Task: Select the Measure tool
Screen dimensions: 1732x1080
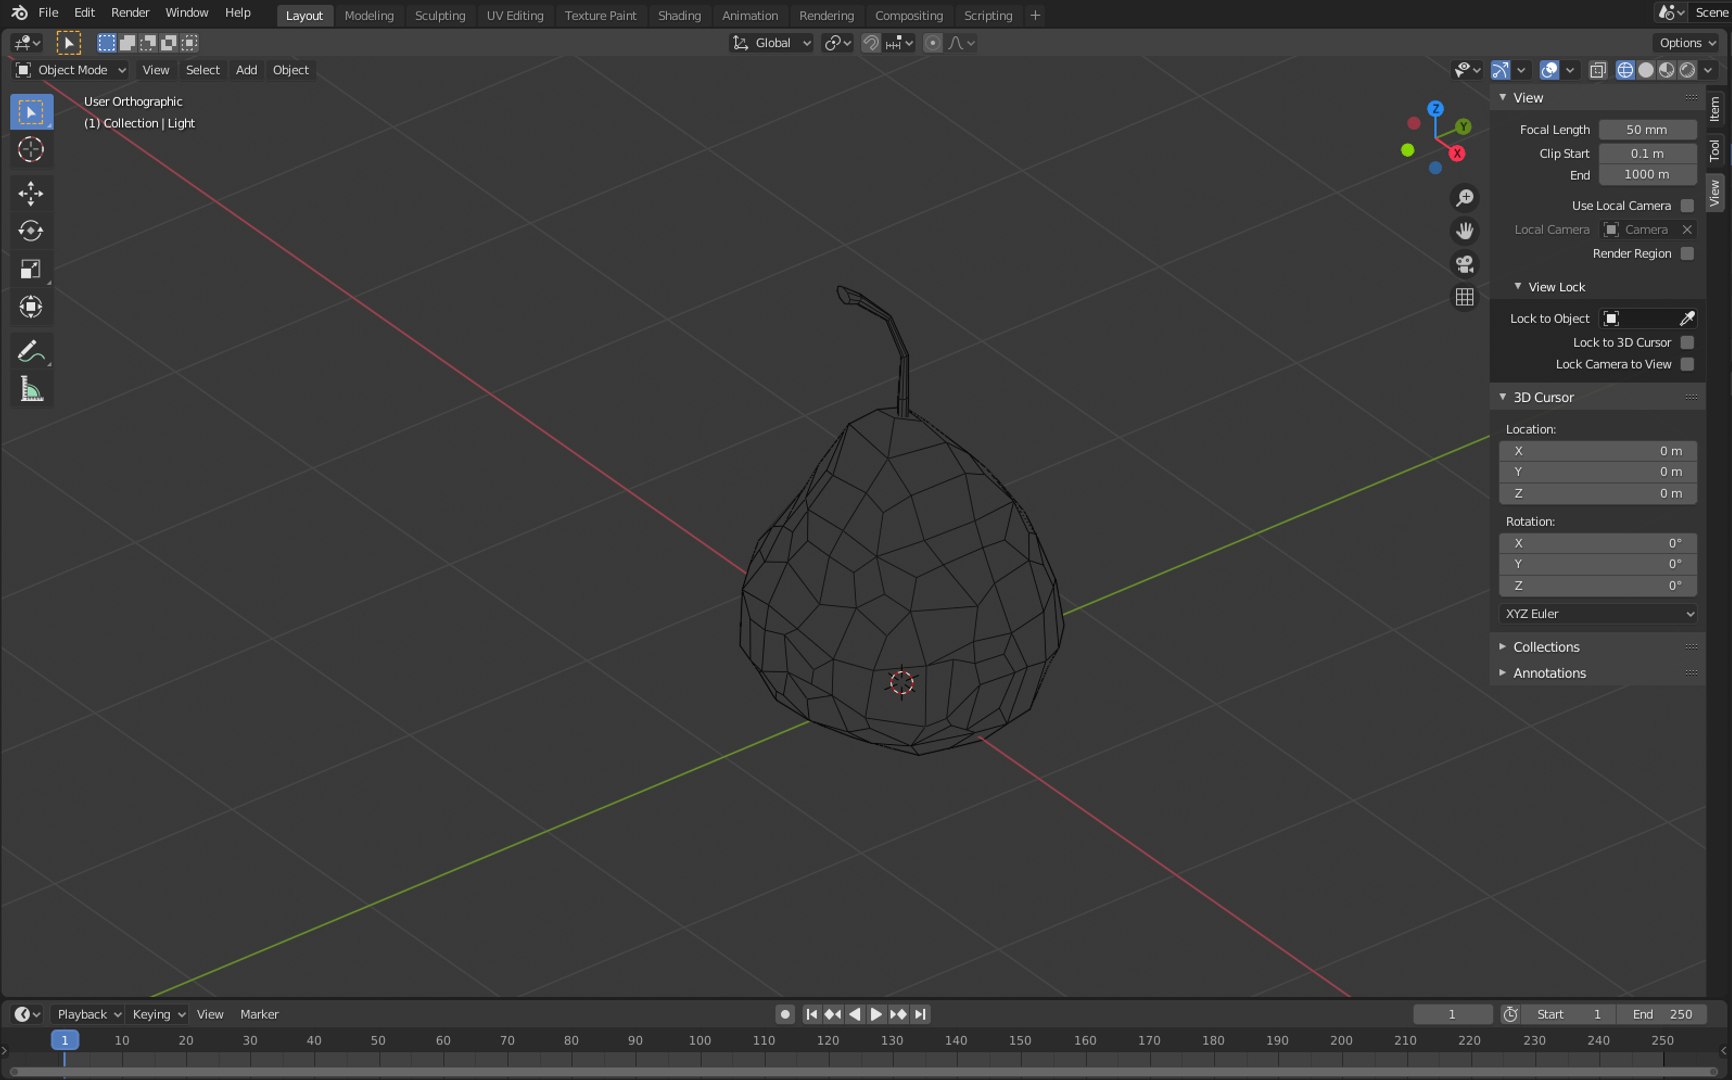Action: (x=31, y=389)
